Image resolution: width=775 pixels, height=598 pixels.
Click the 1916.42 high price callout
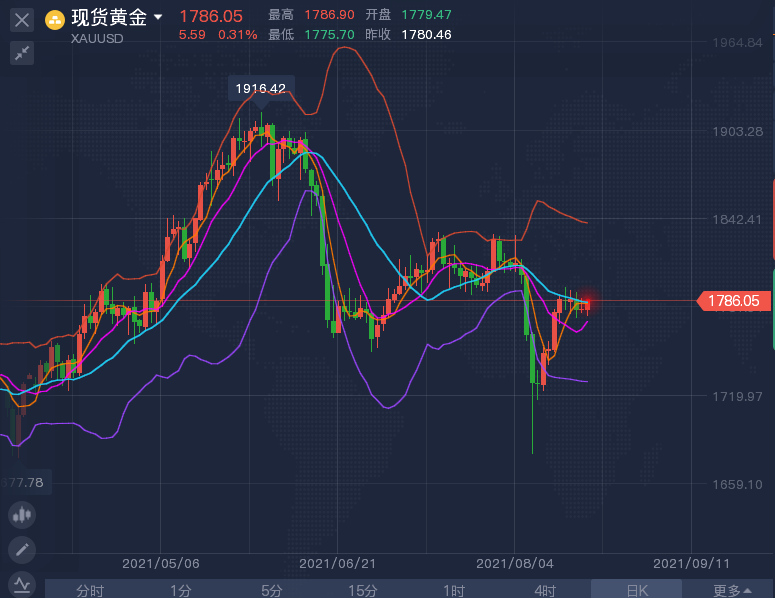261,88
